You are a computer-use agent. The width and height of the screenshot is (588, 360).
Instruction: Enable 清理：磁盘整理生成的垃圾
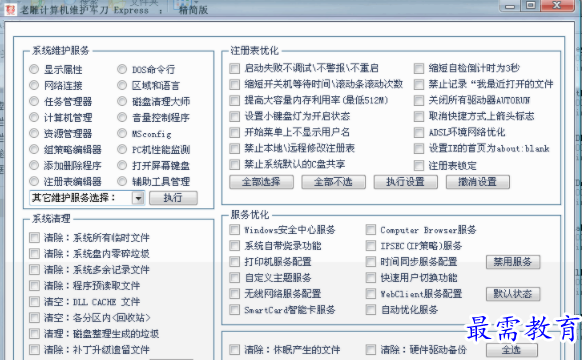click(x=34, y=334)
